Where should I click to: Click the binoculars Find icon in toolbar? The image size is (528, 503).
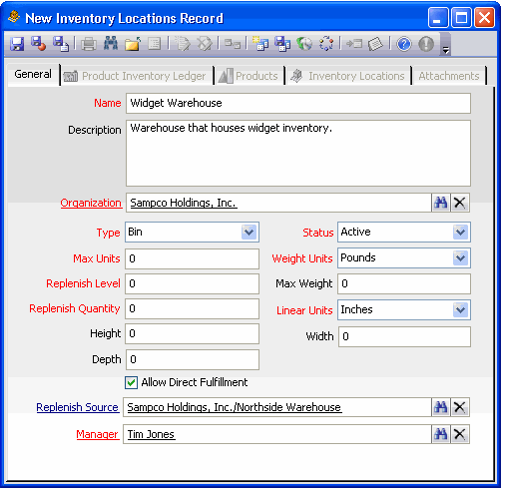(x=110, y=43)
